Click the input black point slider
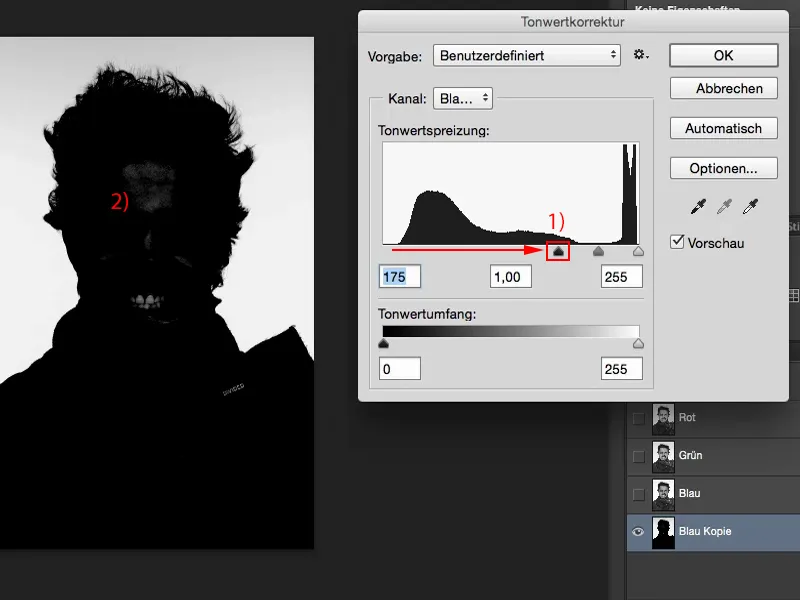 pos(558,251)
